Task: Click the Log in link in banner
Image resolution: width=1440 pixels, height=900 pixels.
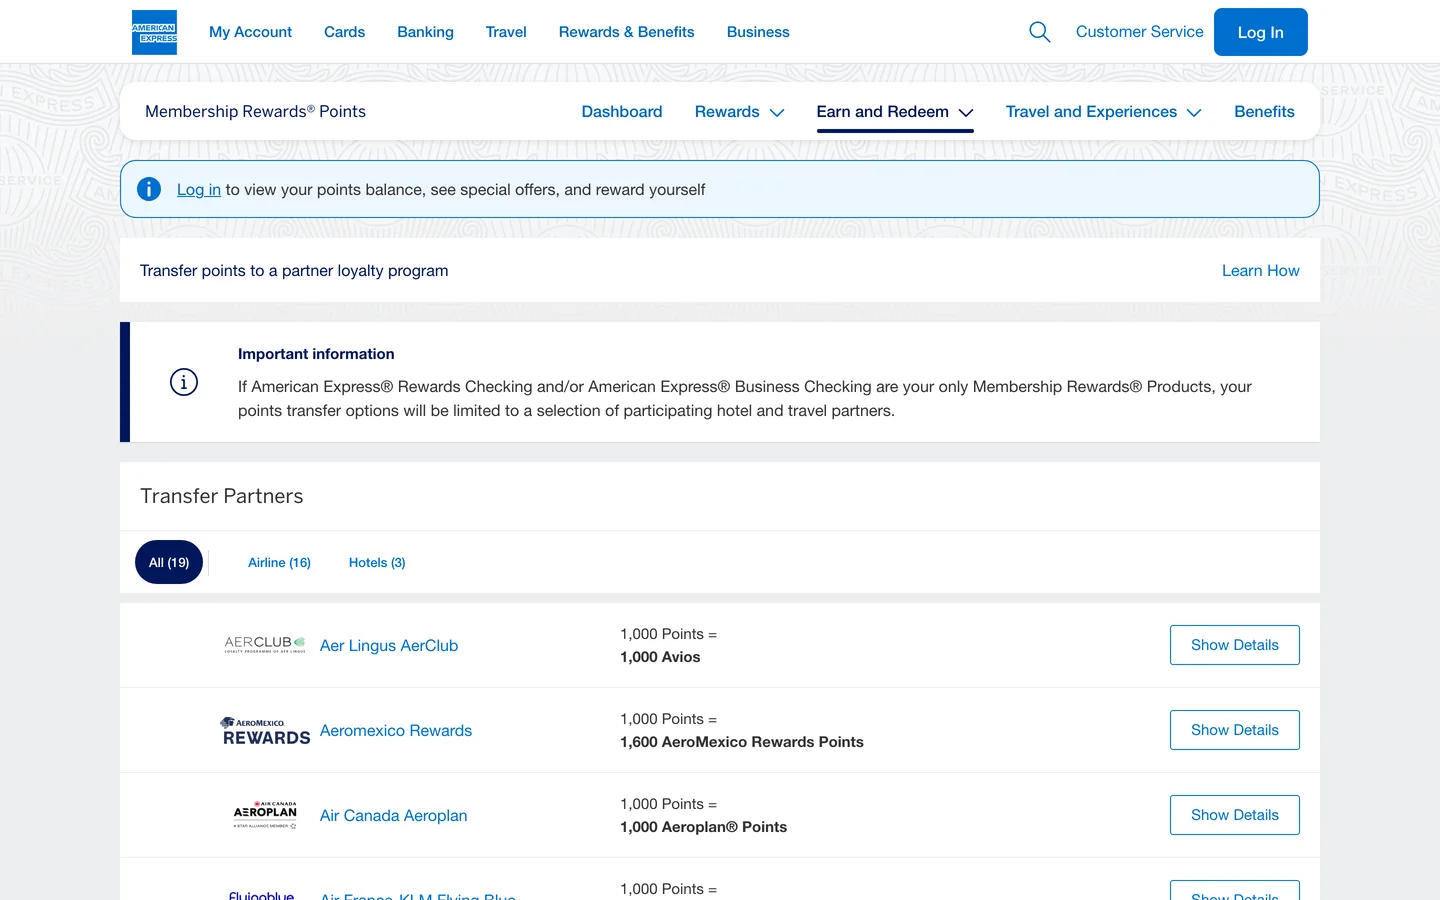Action: click(x=199, y=190)
